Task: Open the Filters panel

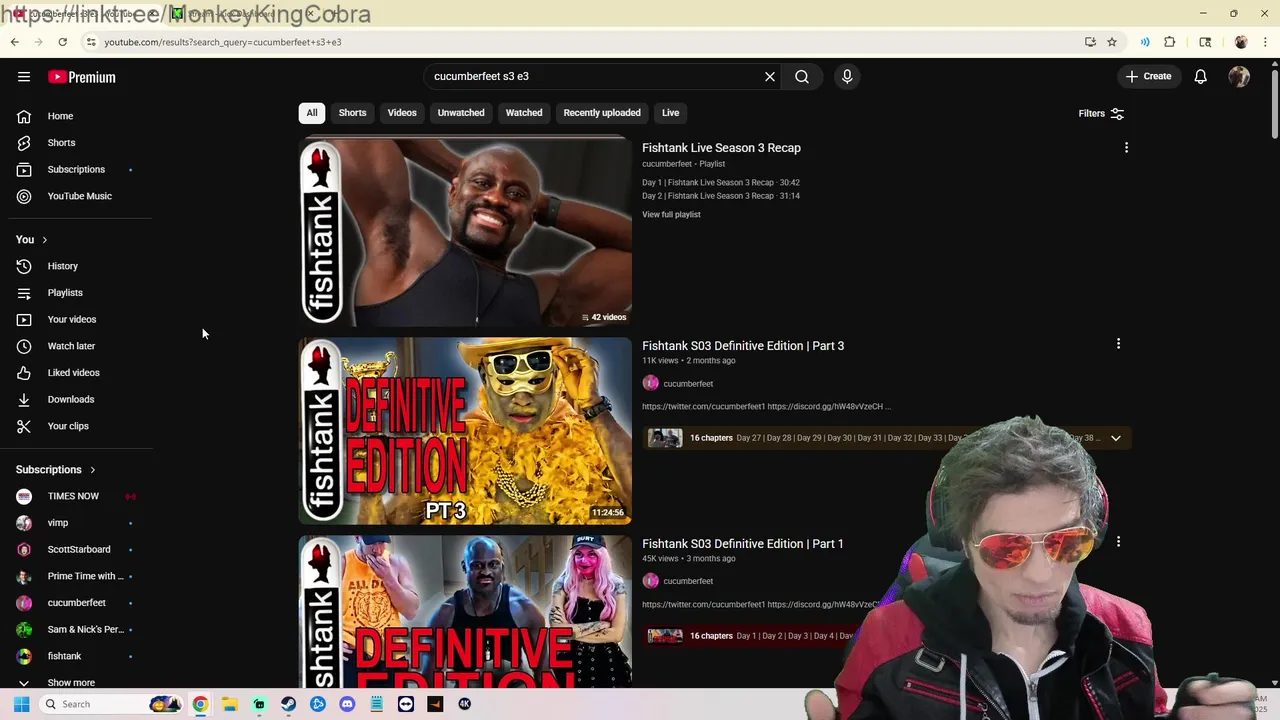Action: click(x=1101, y=113)
